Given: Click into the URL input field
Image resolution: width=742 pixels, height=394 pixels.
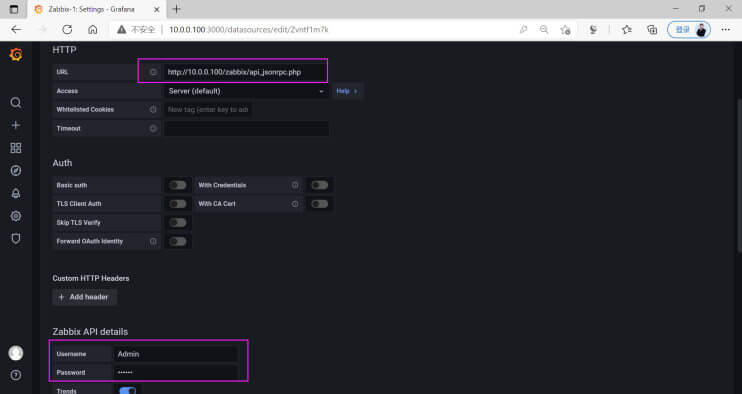Looking at the screenshot, I should tap(246, 72).
